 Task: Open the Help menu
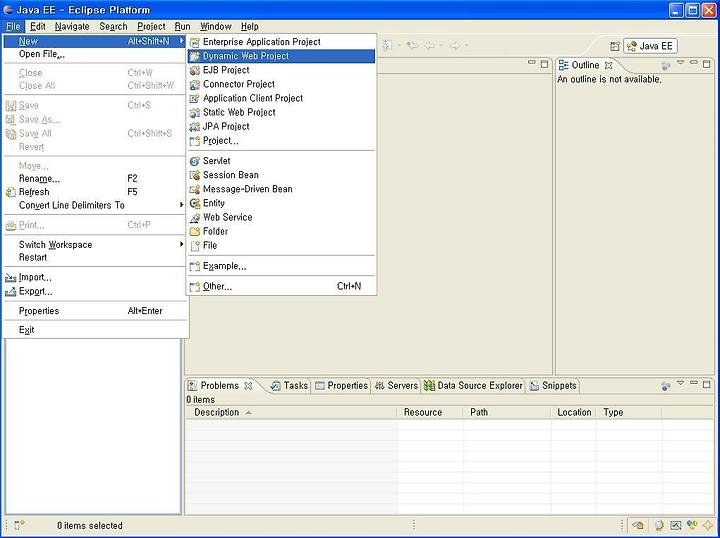point(250,27)
